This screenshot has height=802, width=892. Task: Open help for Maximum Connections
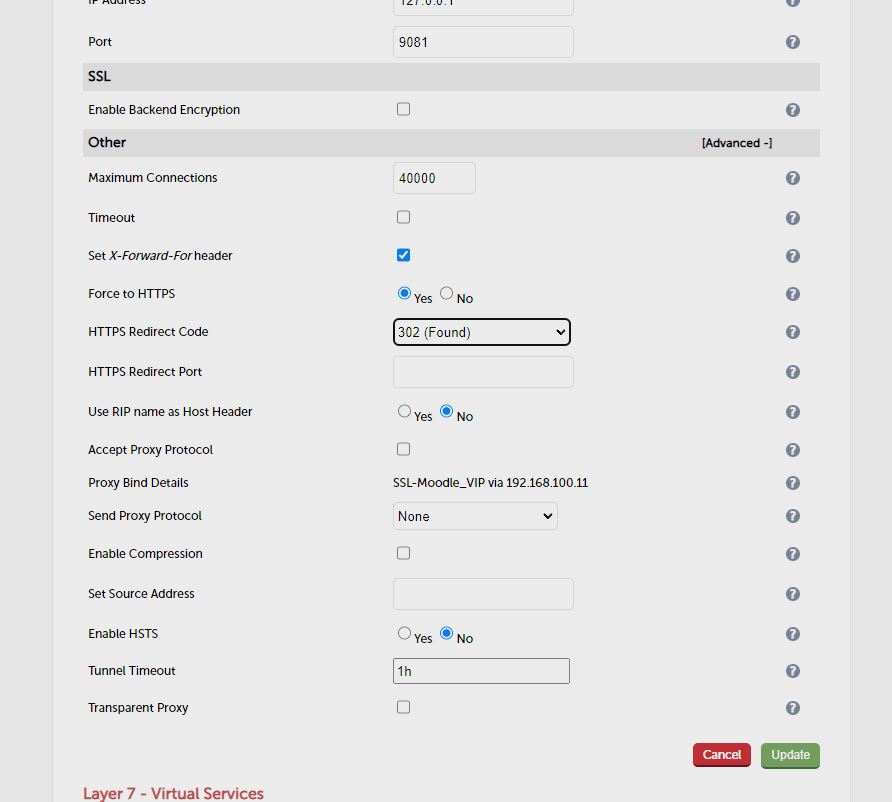coord(792,177)
